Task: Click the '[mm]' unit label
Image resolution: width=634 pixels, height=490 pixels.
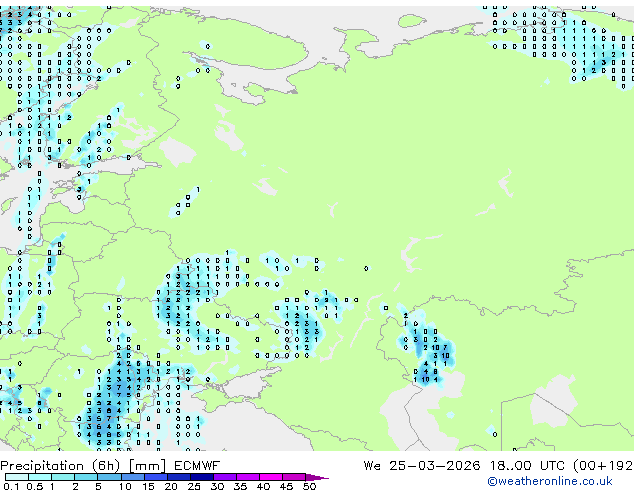Action: click(x=147, y=466)
